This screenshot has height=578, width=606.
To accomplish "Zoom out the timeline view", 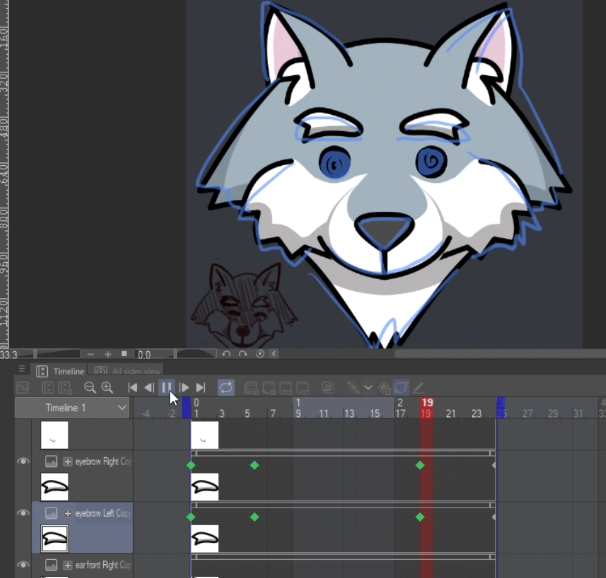I will 89,387.
